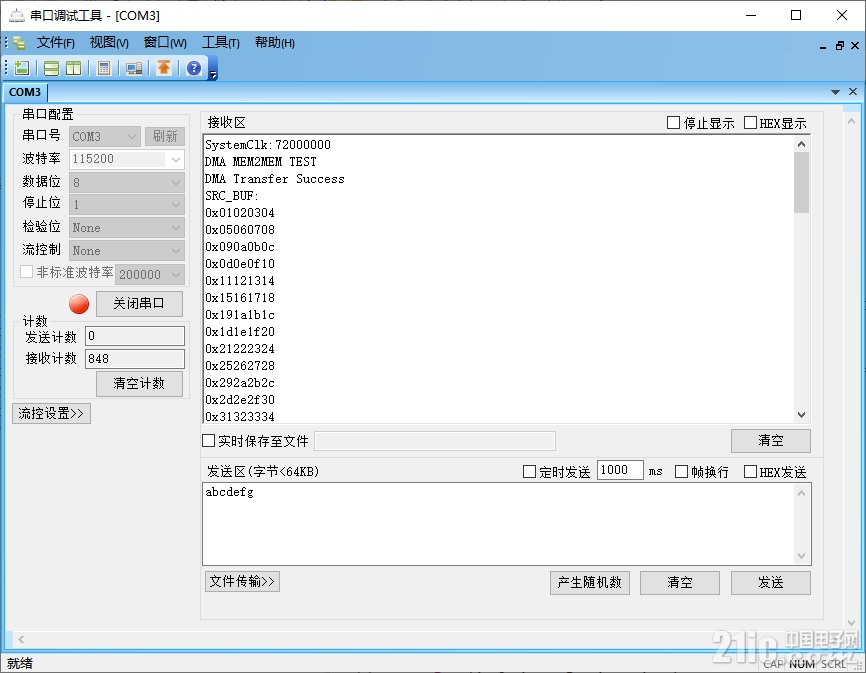
Task: Click the receive area scrollbar thumb
Action: (801, 182)
